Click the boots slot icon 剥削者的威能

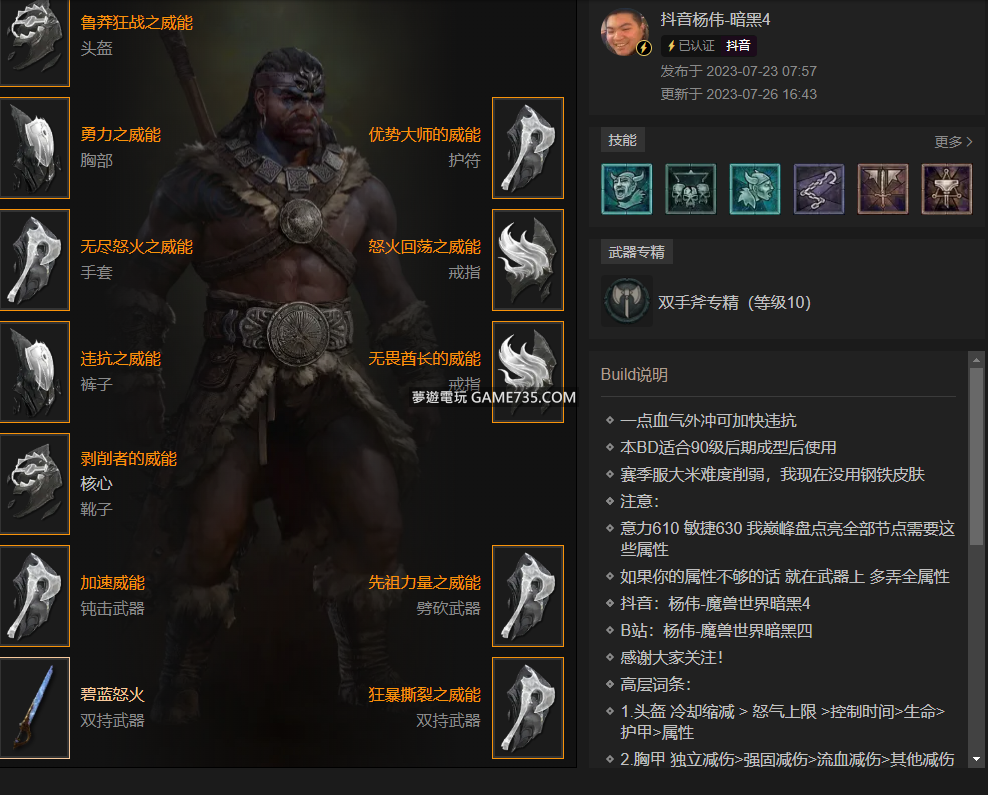click(34, 484)
